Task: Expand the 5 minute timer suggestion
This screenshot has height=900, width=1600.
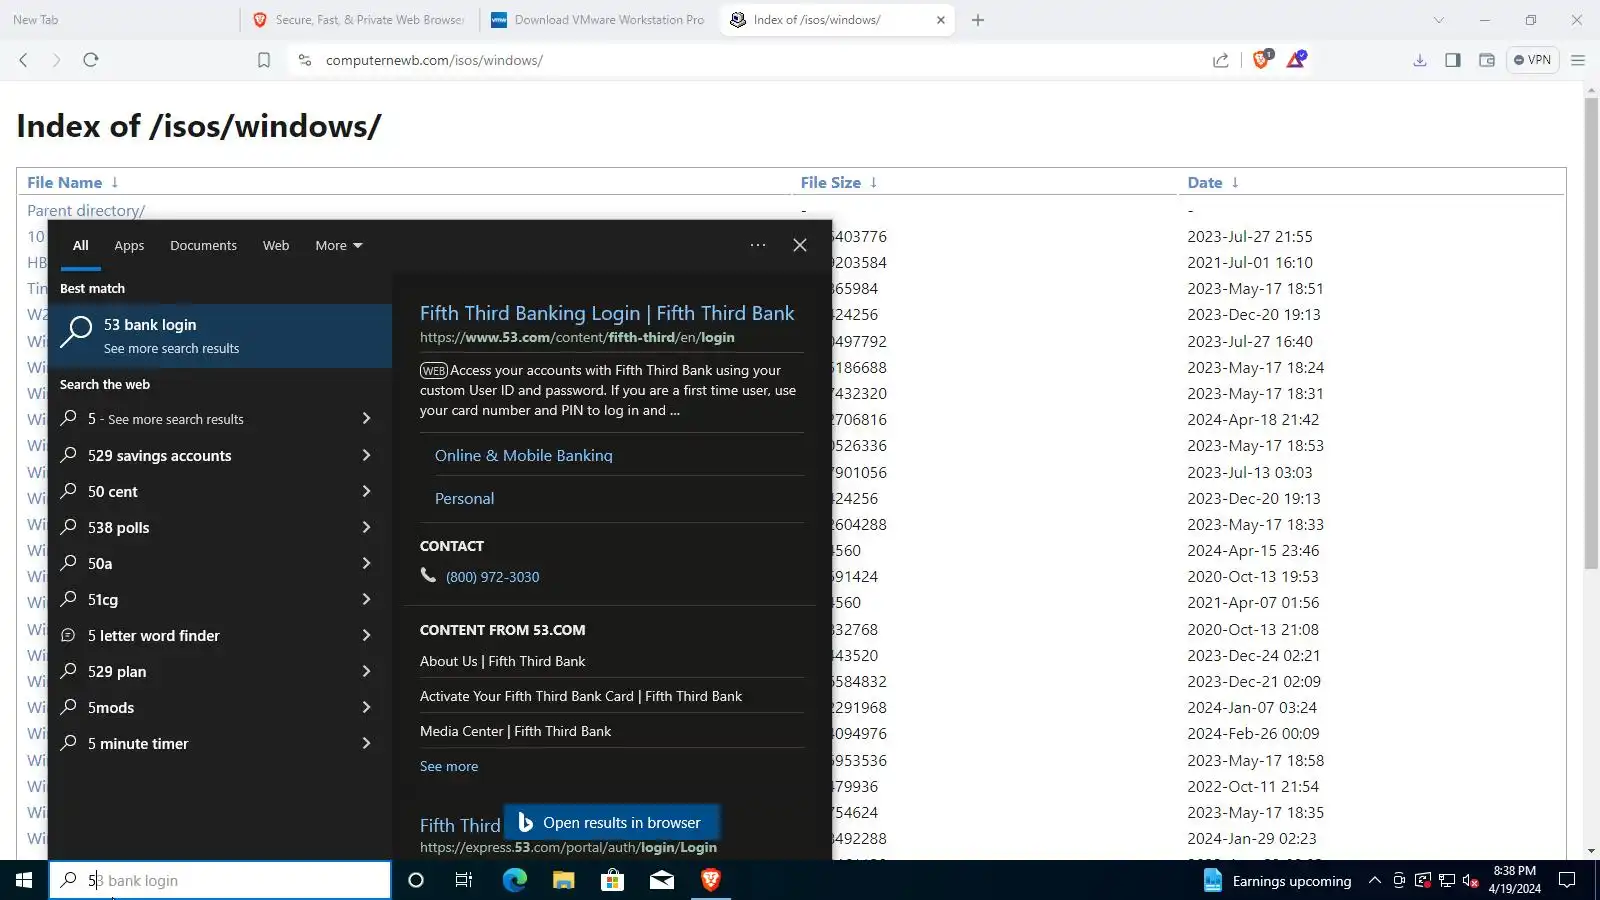Action: [366, 743]
